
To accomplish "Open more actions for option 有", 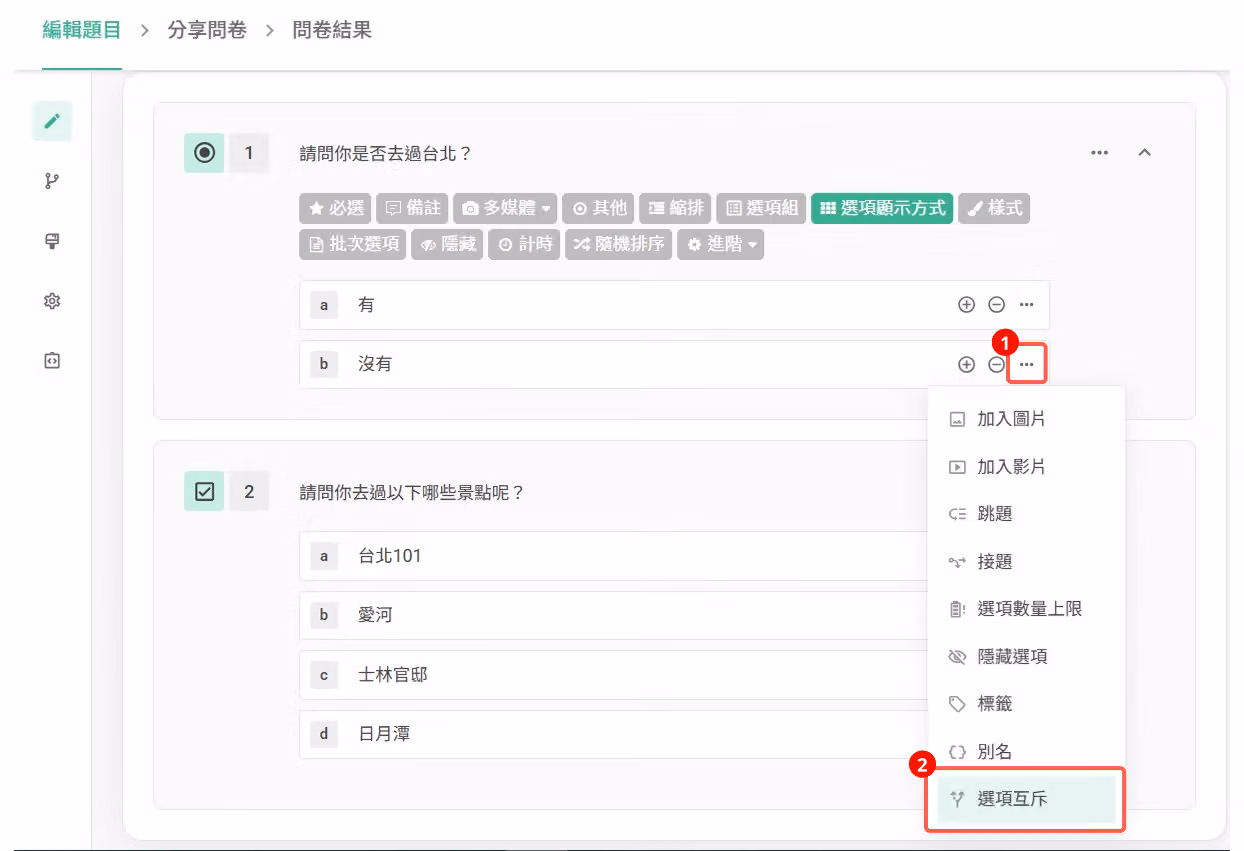I will pyautogui.click(x=1026, y=305).
